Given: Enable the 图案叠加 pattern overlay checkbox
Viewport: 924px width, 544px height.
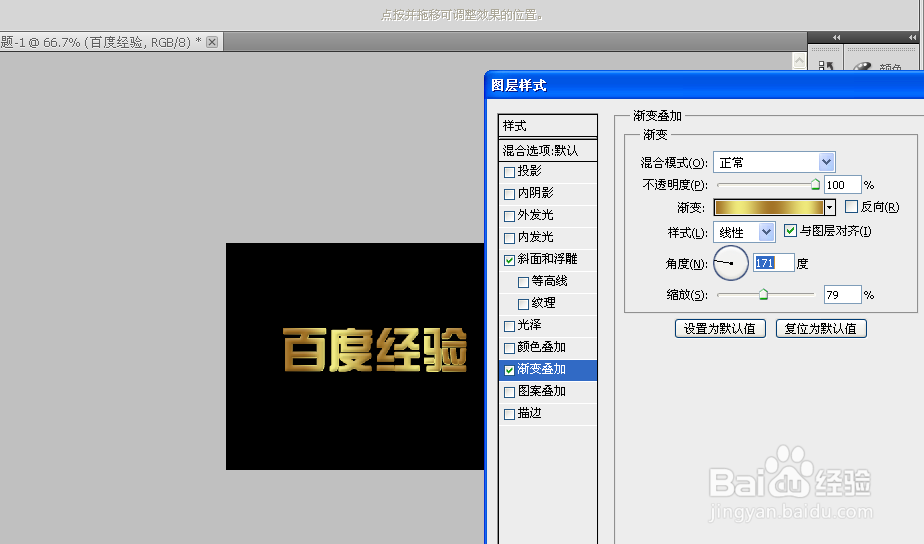Looking at the screenshot, I should 510,392.
